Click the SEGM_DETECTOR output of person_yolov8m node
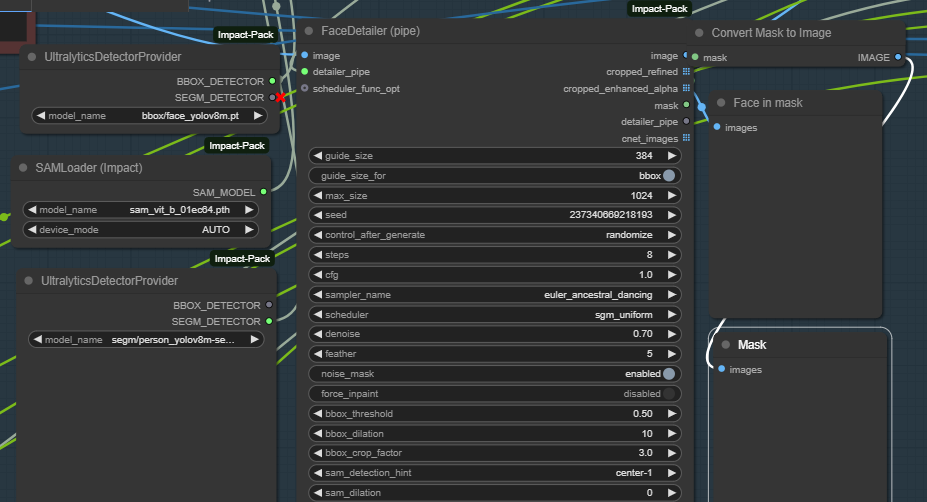Screen dimensions: 927x502 (x=269, y=321)
